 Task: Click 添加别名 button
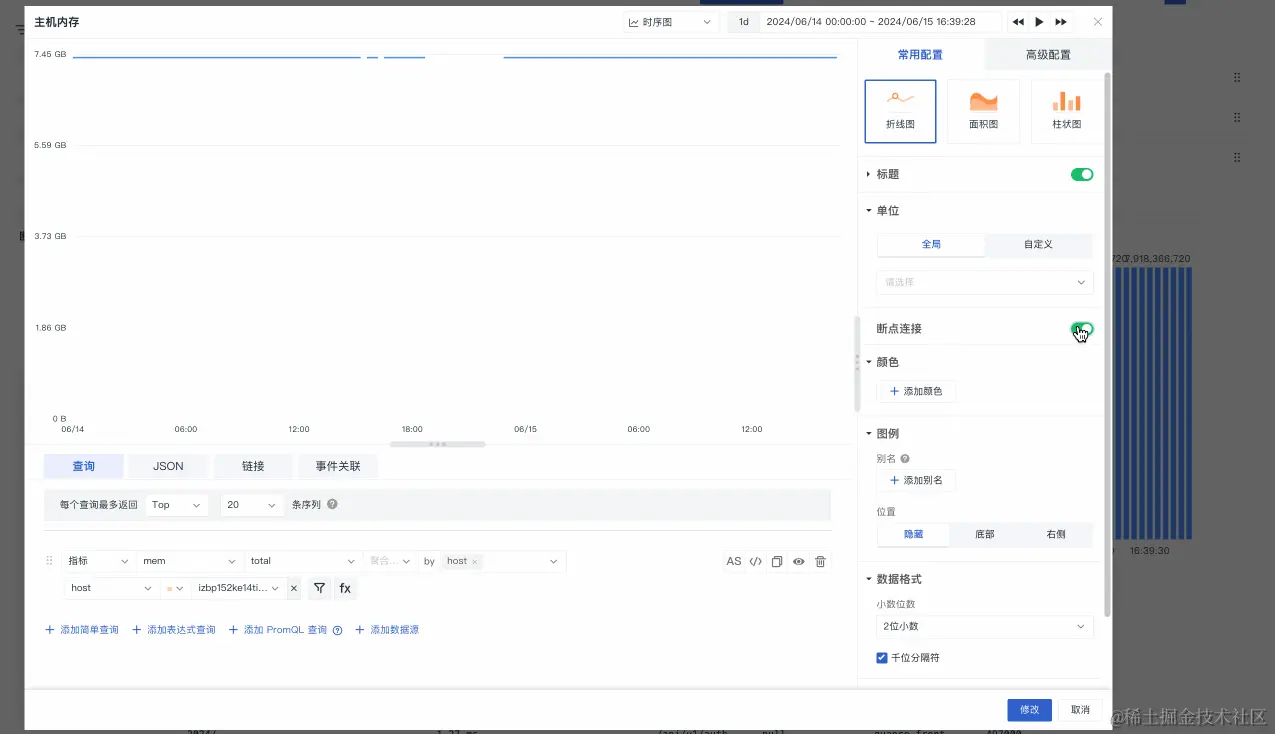[916, 481]
